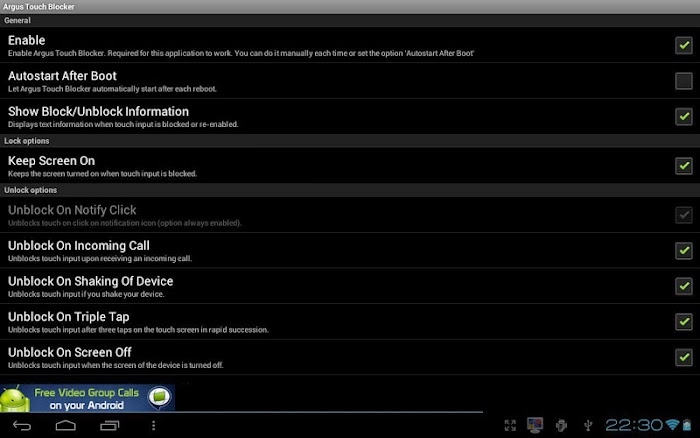Tap the fullscreen expand arrows icon
Viewport: 700px width, 438px height.
click(x=510, y=425)
